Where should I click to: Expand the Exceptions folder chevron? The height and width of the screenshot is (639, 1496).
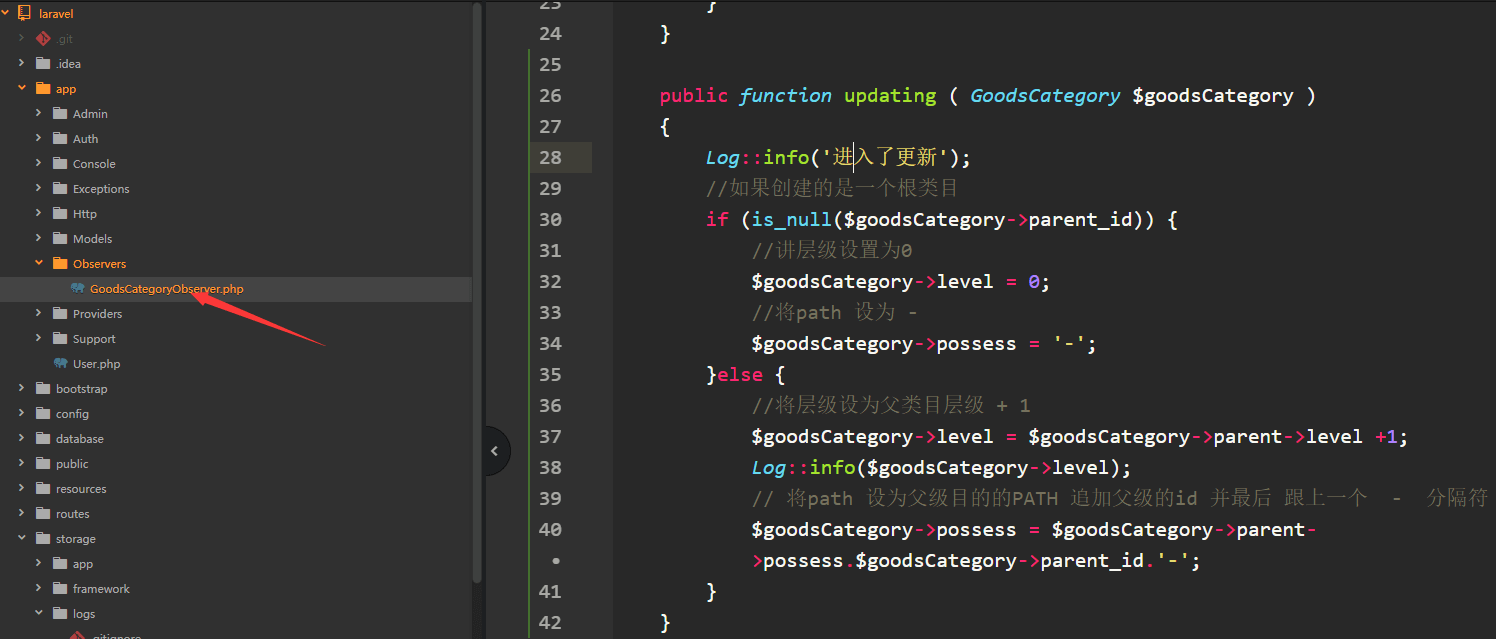(38, 188)
